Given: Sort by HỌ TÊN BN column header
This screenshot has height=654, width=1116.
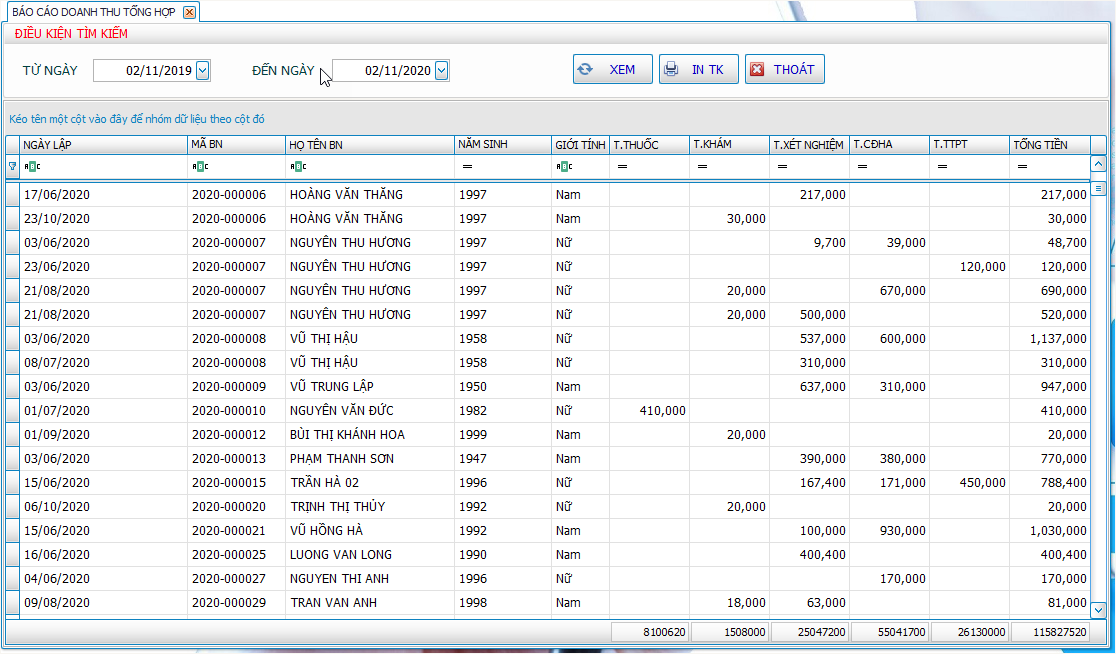Looking at the screenshot, I should (370, 144).
